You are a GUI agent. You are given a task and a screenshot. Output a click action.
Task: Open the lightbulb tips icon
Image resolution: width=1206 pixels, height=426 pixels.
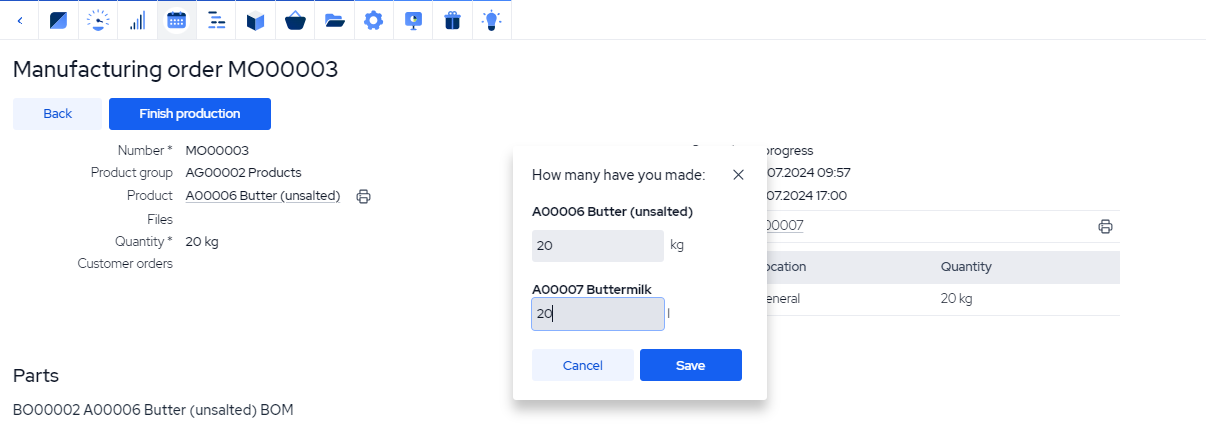pos(491,20)
